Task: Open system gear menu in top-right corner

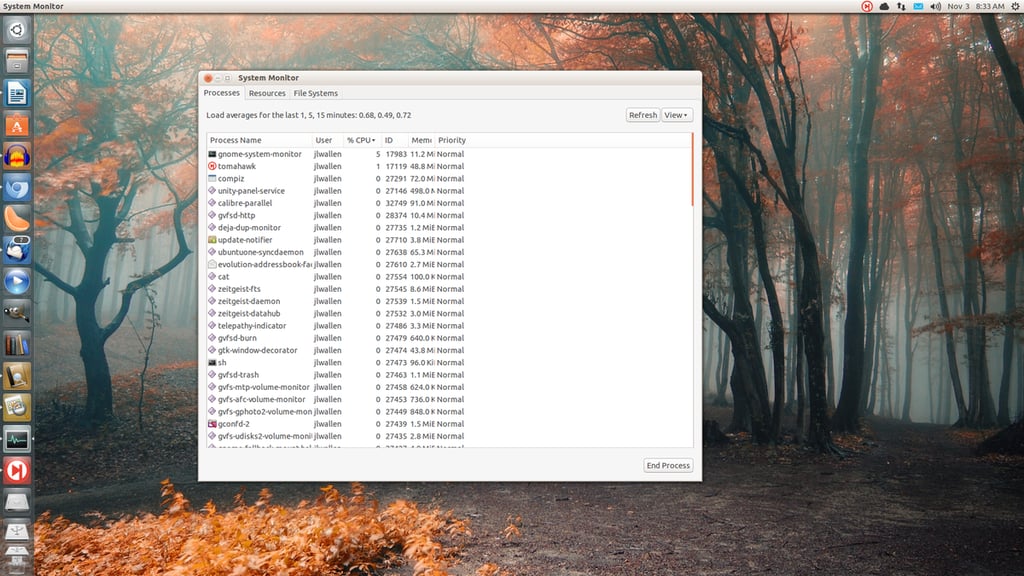Action: pyautogui.click(x=1016, y=6)
